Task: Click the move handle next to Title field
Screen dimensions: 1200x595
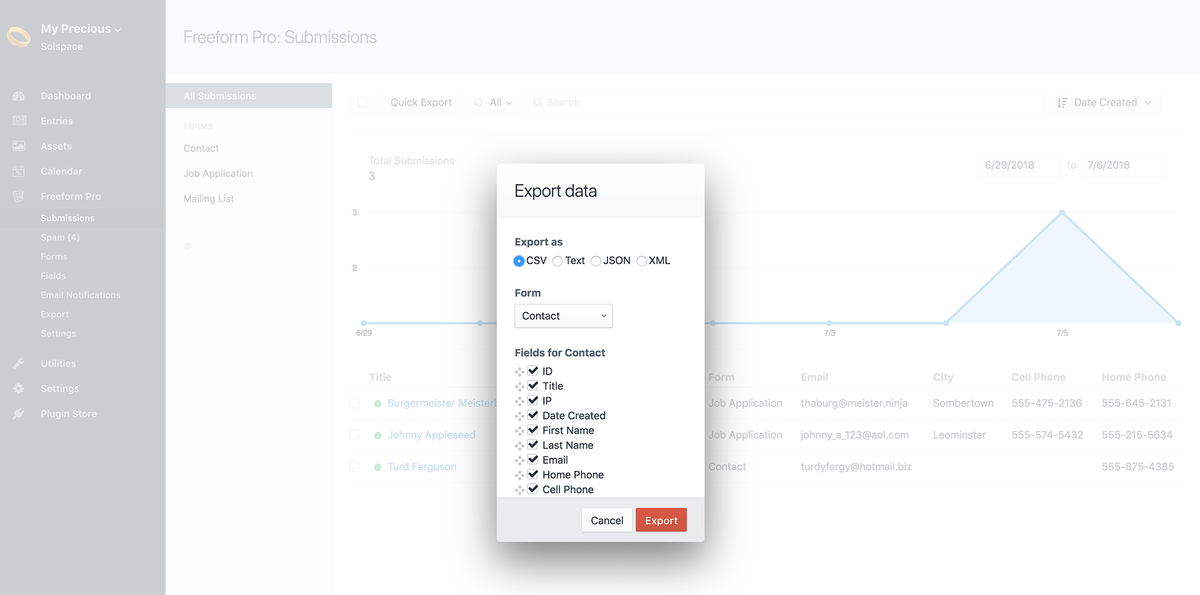Action: pyautogui.click(x=520, y=387)
